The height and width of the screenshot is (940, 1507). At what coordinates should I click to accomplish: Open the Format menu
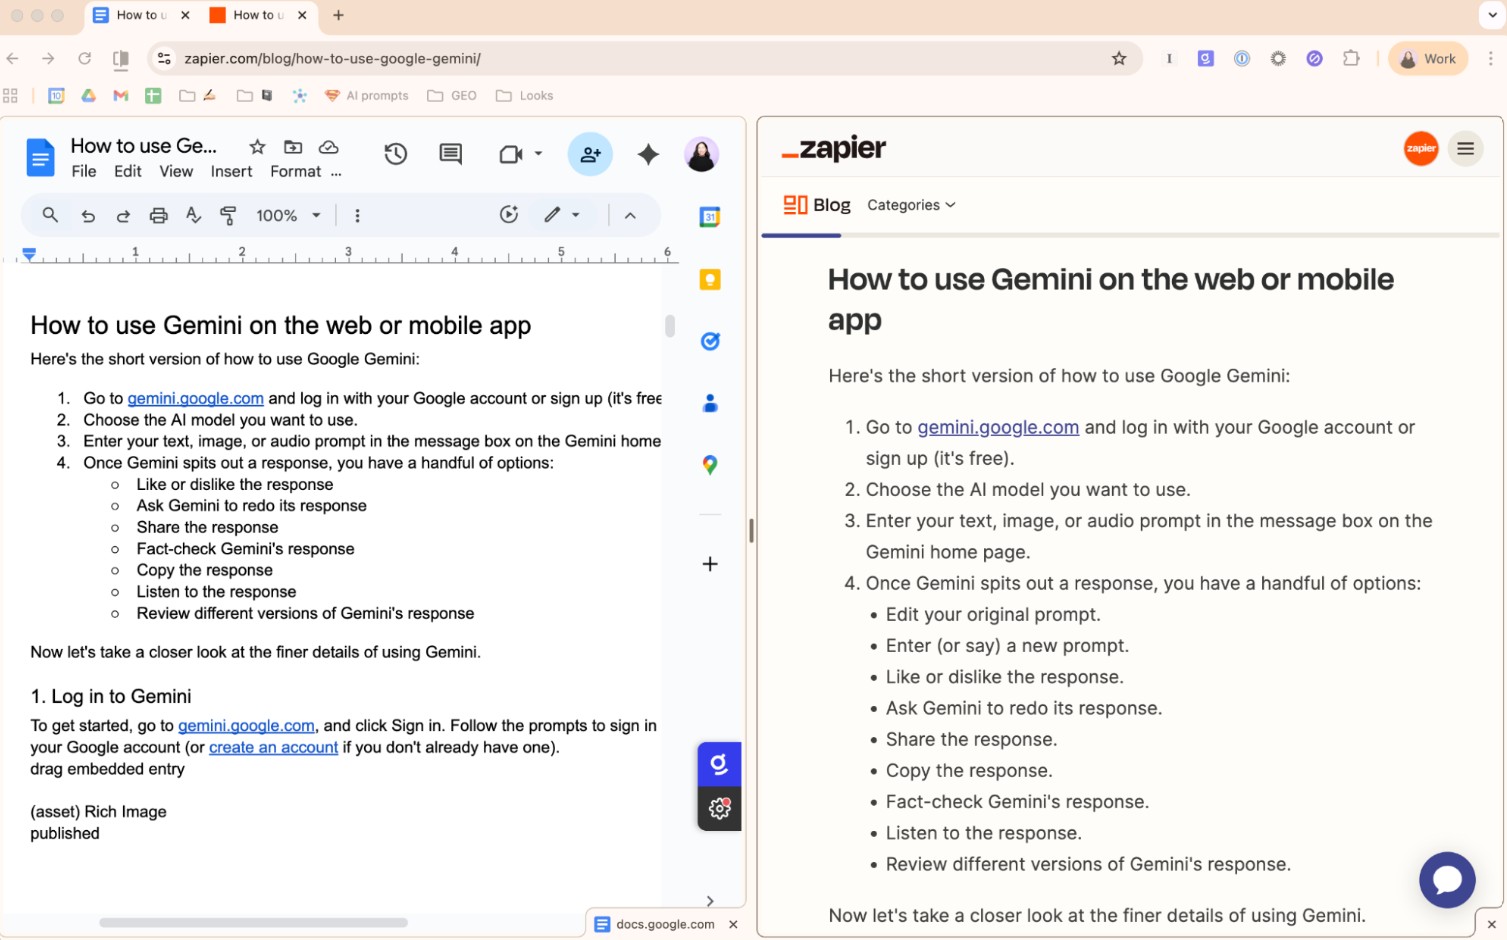click(x=294, y=171)
